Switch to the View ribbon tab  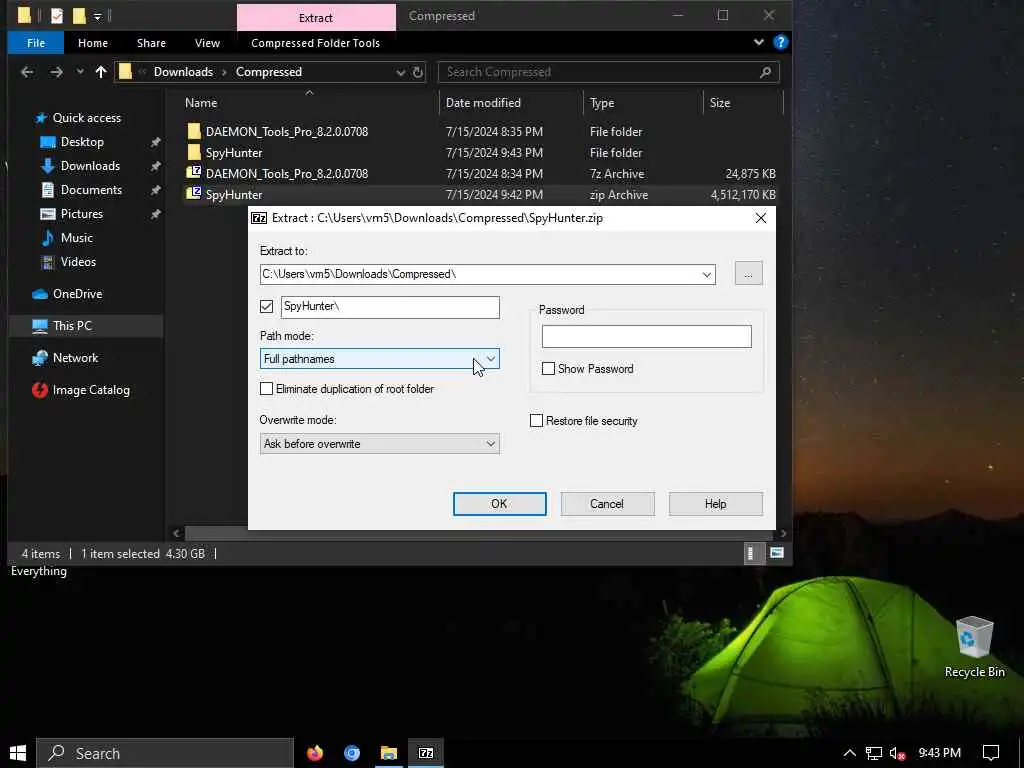(x=207, y=43)
